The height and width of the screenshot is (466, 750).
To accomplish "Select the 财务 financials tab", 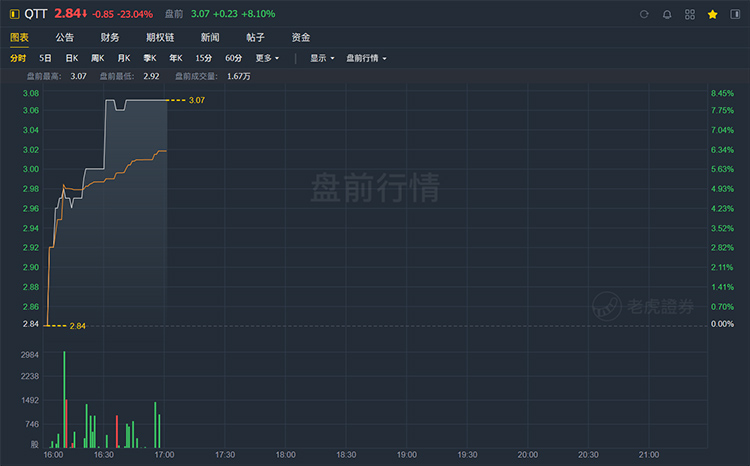I will pos(110,37).
